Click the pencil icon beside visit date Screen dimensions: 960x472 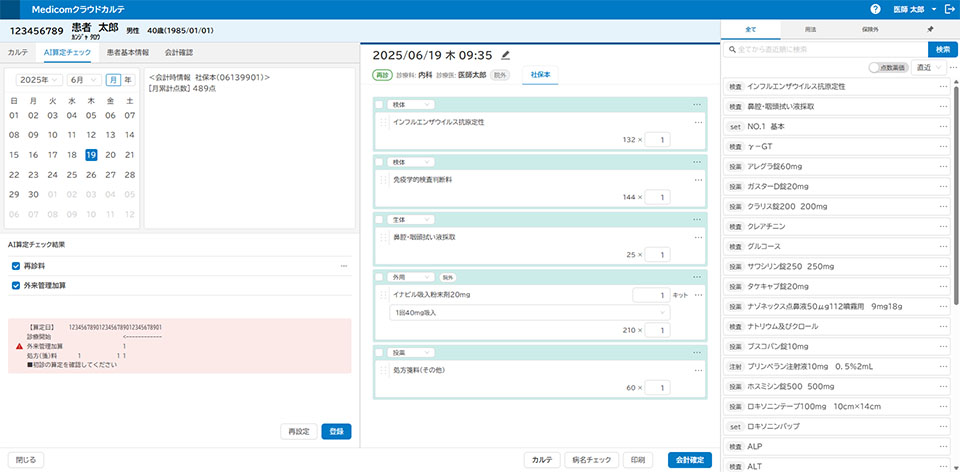point(505,55)
